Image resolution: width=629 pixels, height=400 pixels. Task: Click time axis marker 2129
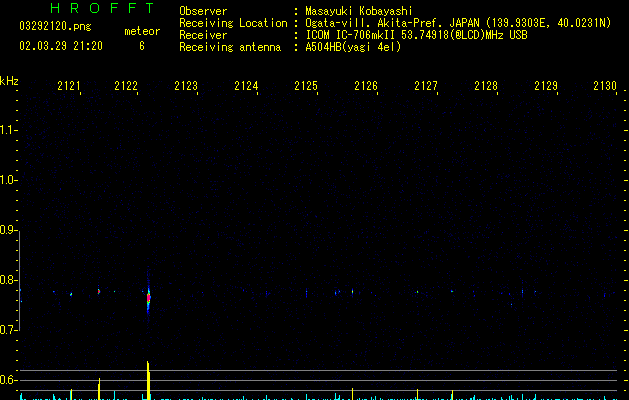(546, 86)
